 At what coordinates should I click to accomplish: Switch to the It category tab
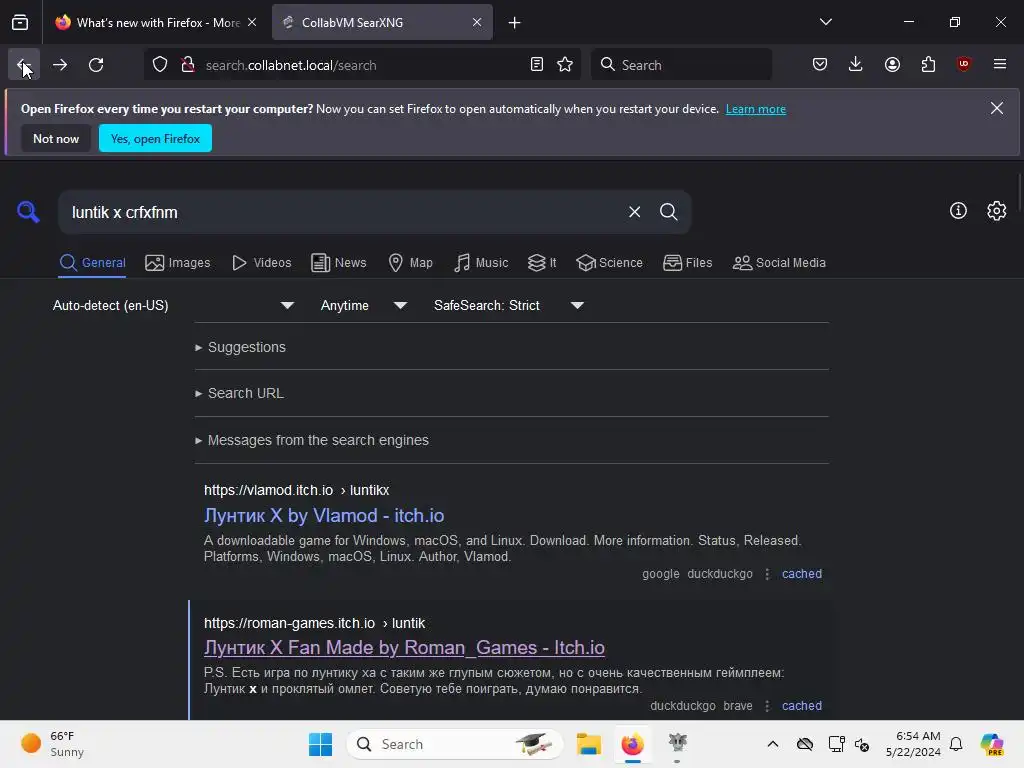click(542, 263)
